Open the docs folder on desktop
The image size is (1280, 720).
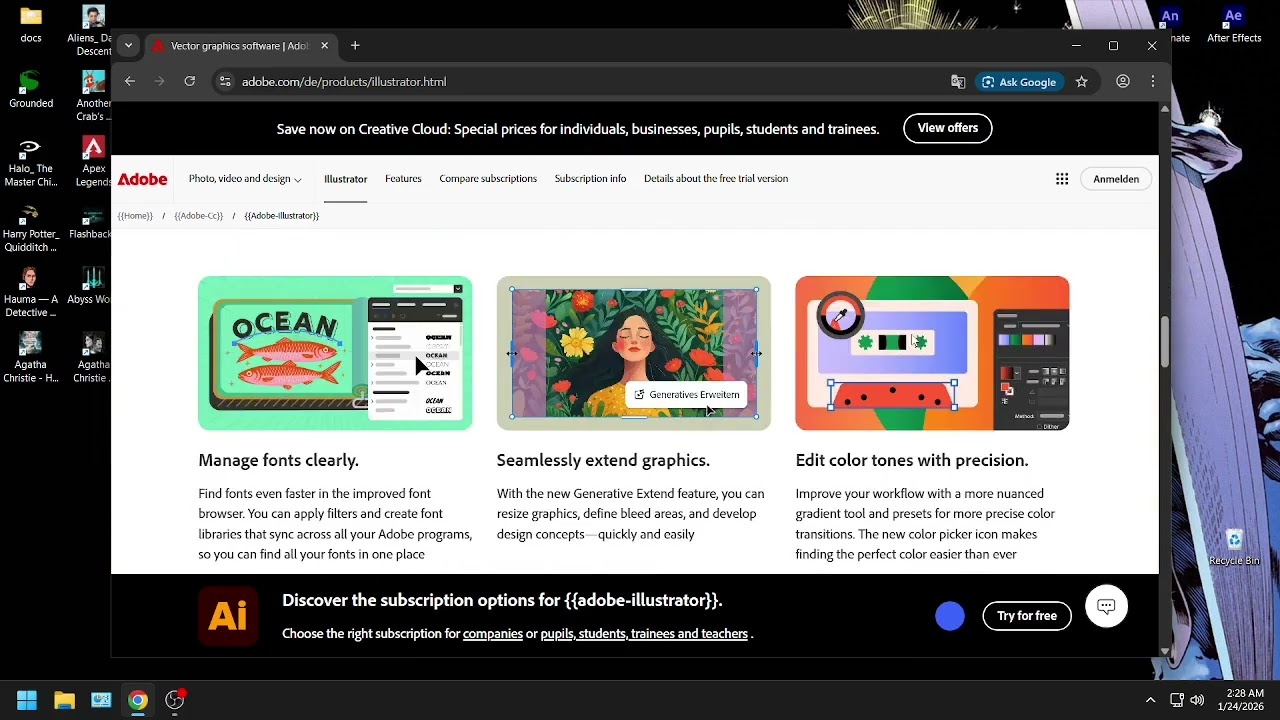pyautogui.click(x=31, y=25)
